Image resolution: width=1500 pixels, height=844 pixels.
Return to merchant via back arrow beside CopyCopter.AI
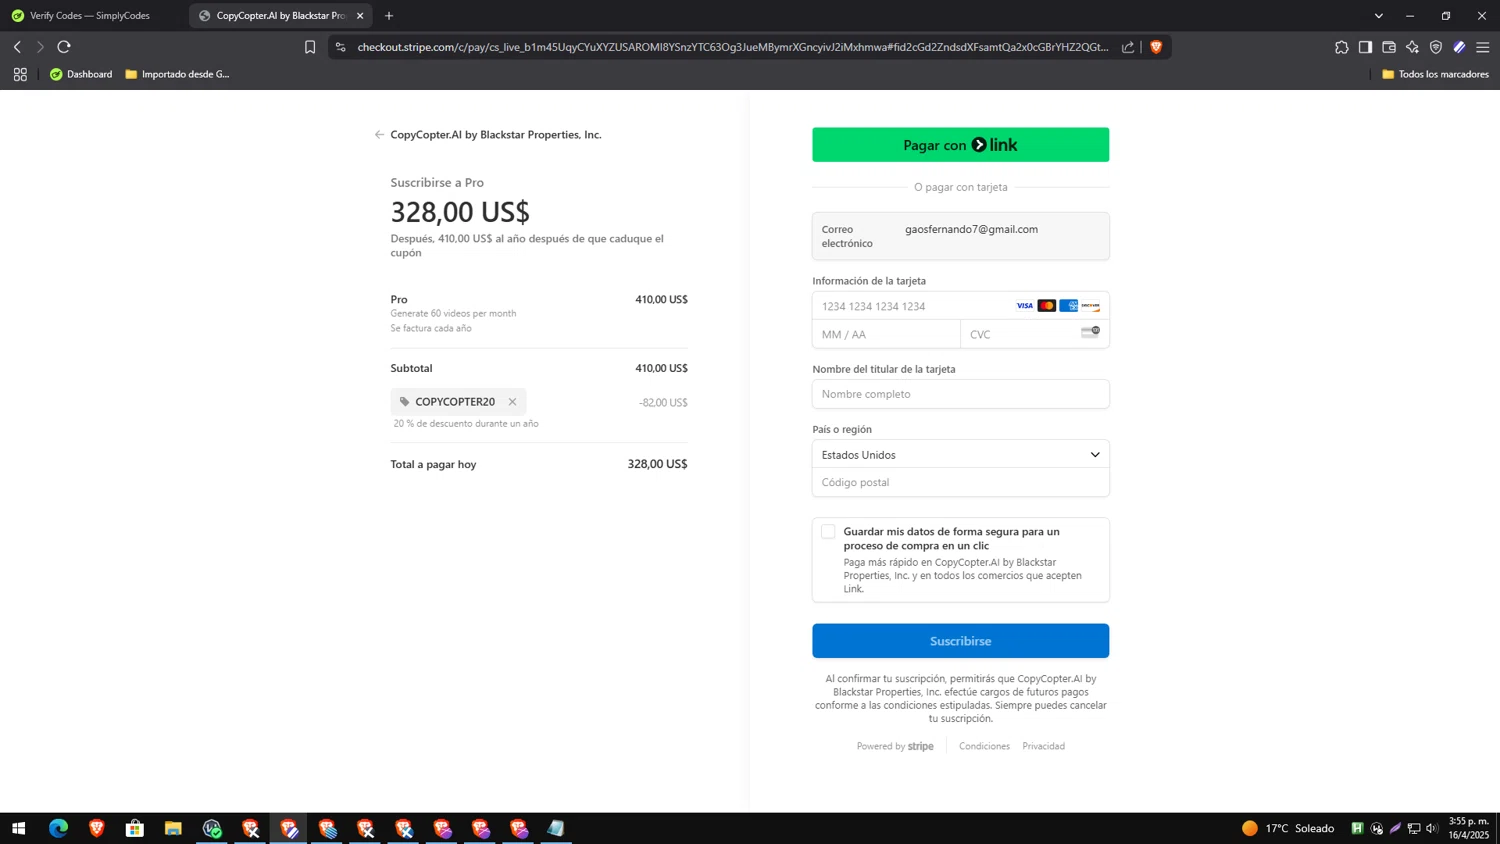pyautogui.click(x=379, y=134)
